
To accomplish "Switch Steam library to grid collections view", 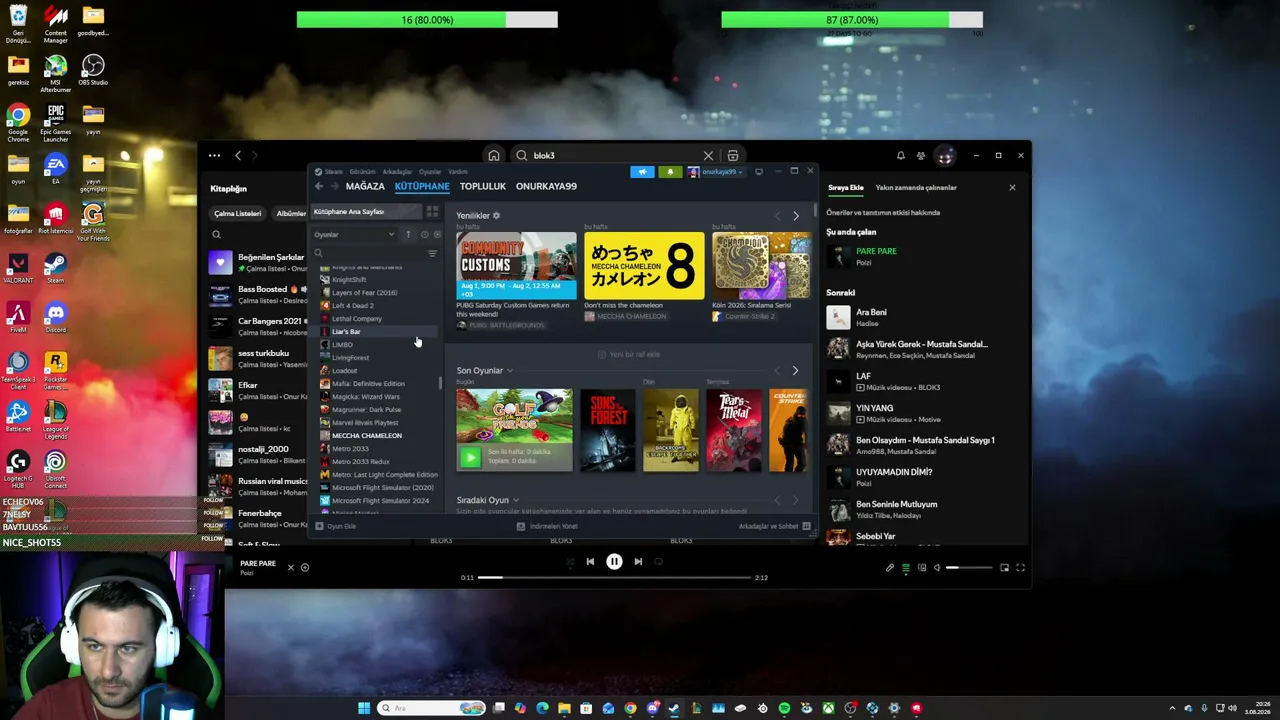I will click(x=432, y=212).
